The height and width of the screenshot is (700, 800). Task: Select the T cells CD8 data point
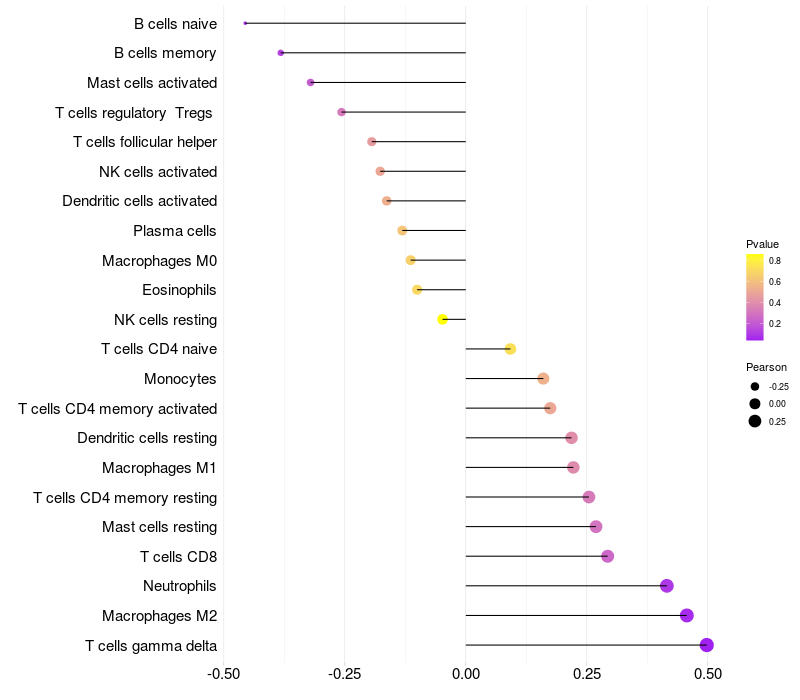(x=607, y=556)
